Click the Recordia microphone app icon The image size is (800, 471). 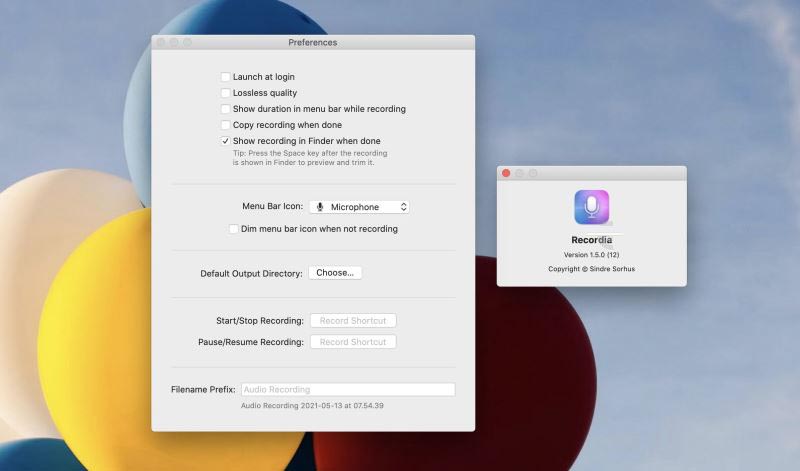click(x=592, y=207)
